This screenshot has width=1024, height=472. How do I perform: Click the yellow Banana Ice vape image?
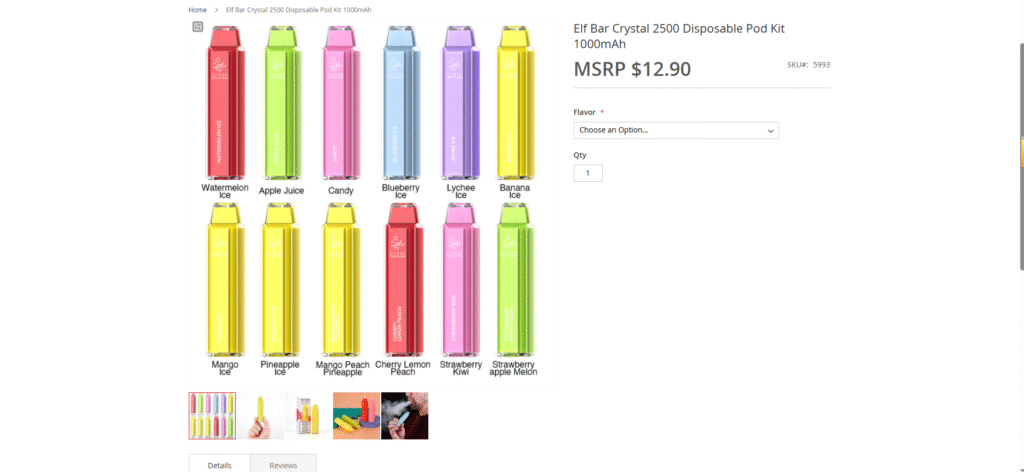pyautogui.click(x=515, y=103)
